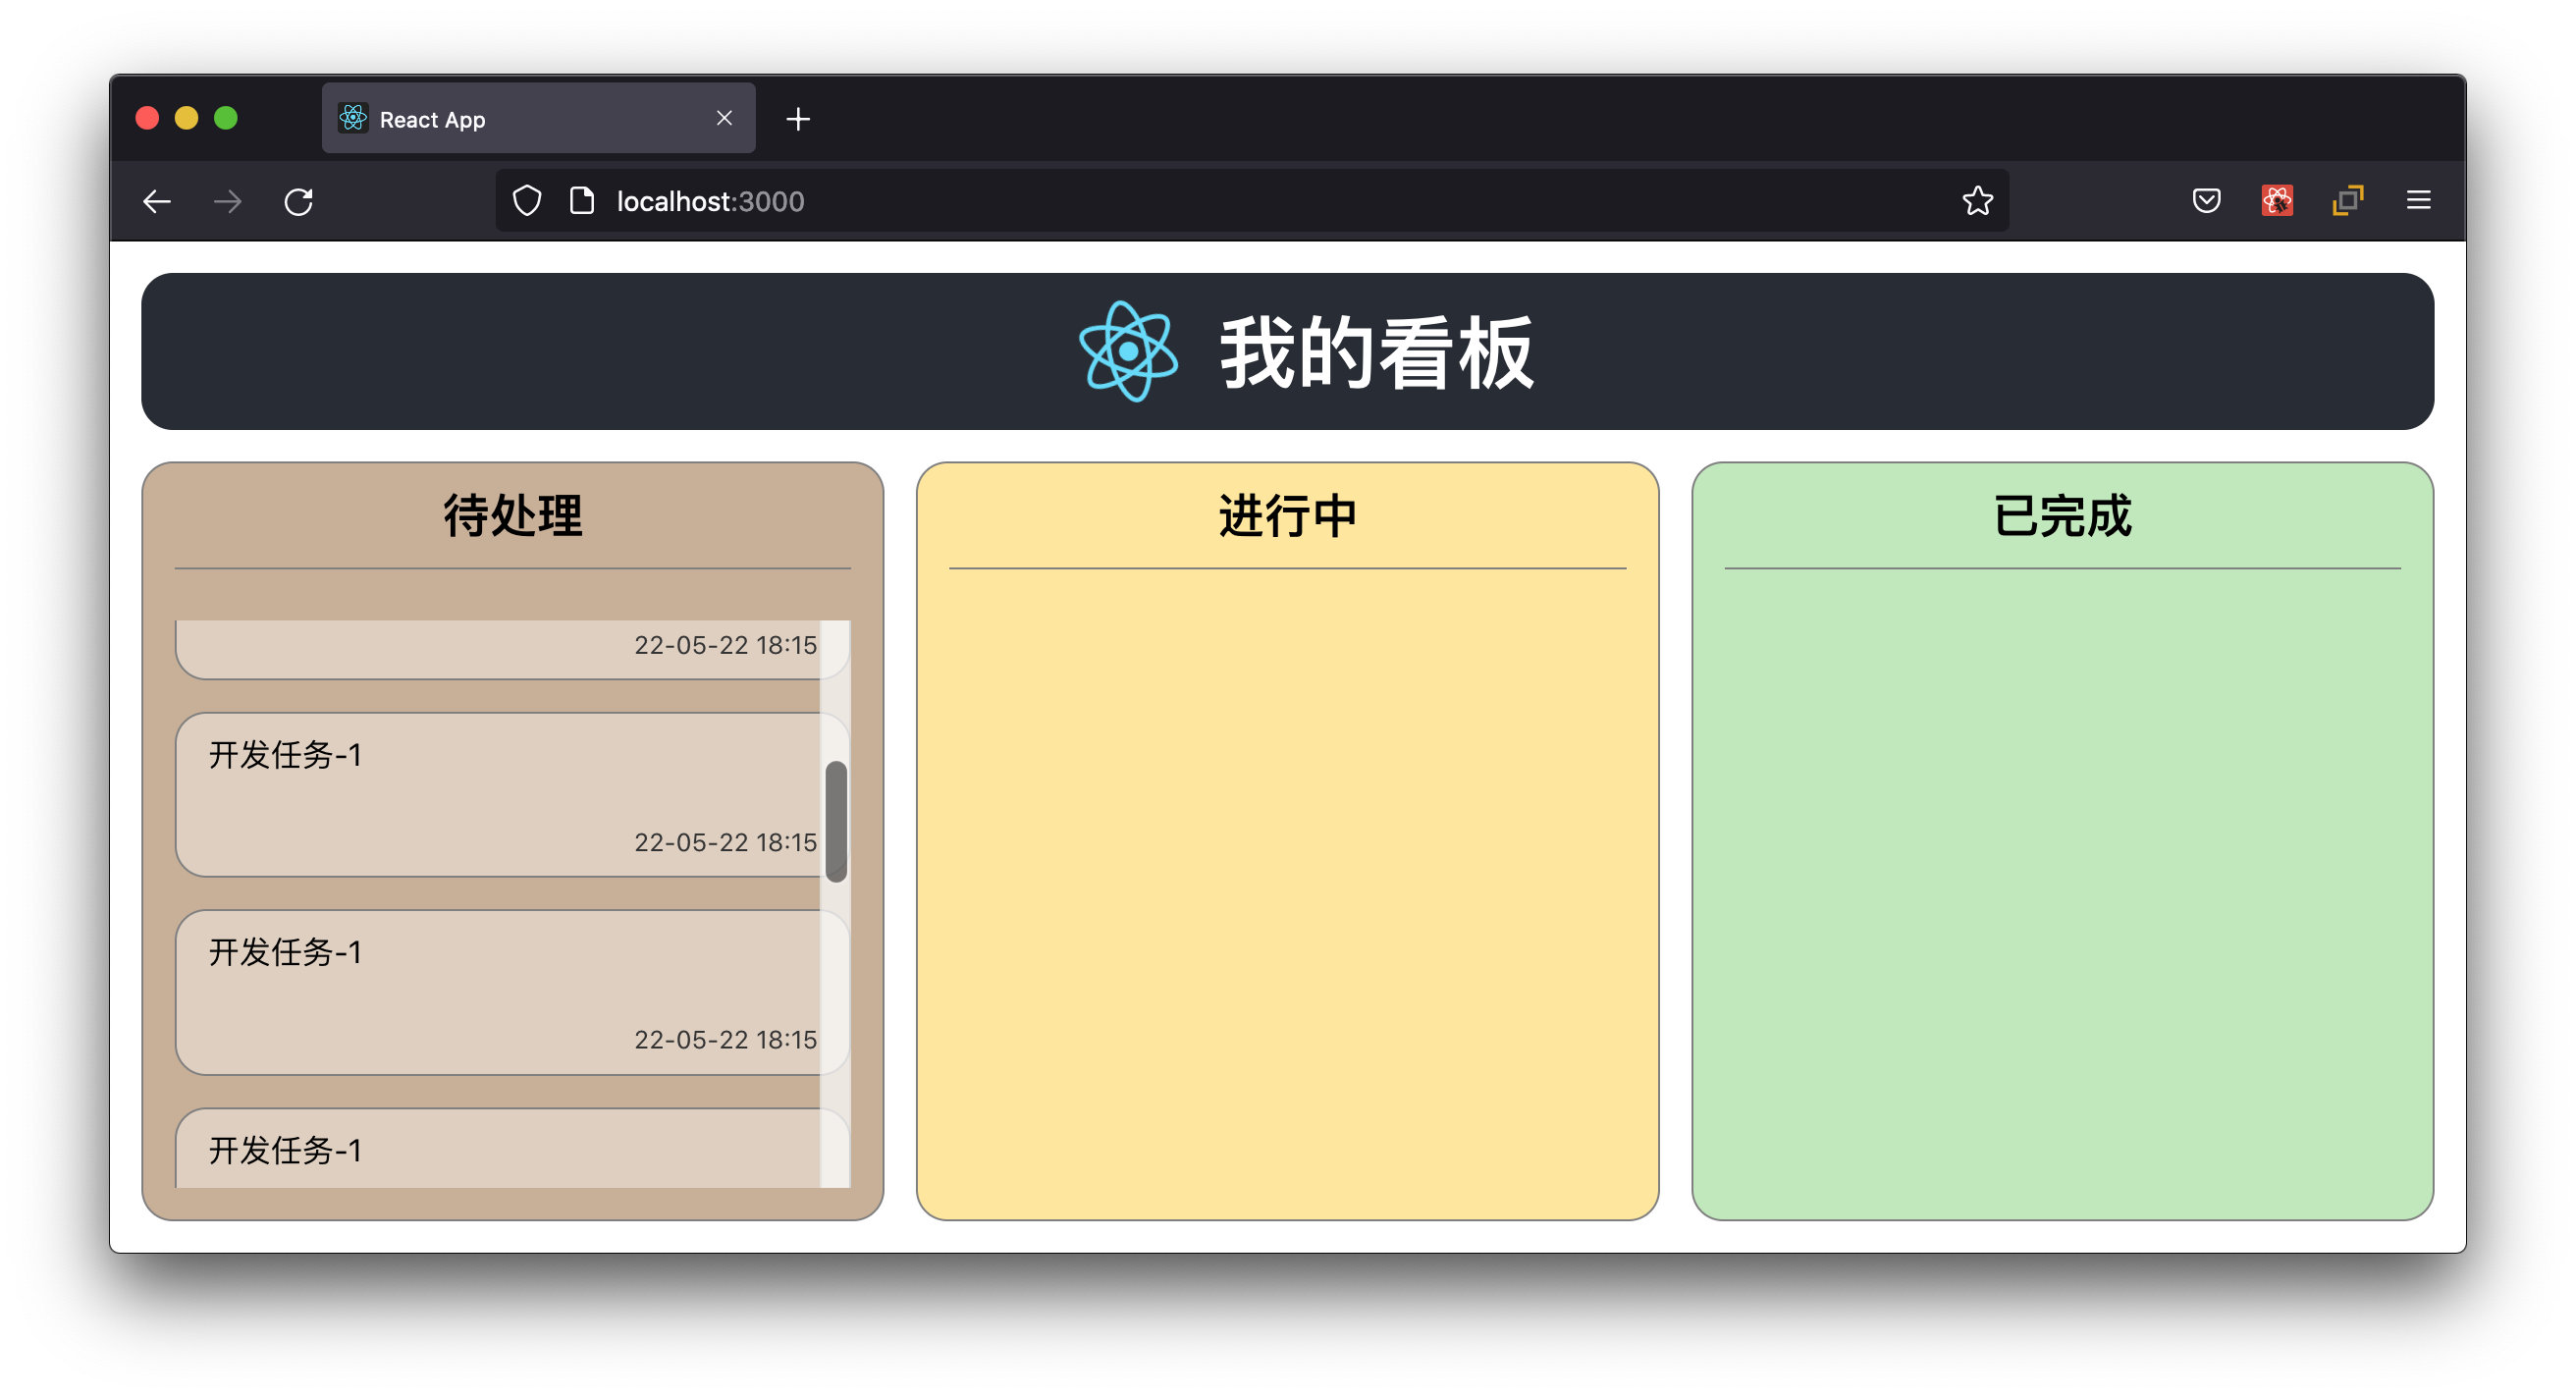Screen dimensions: 2576x1398
Task: Click the 进行中 column heading
Action: (x=1287, y=516)
